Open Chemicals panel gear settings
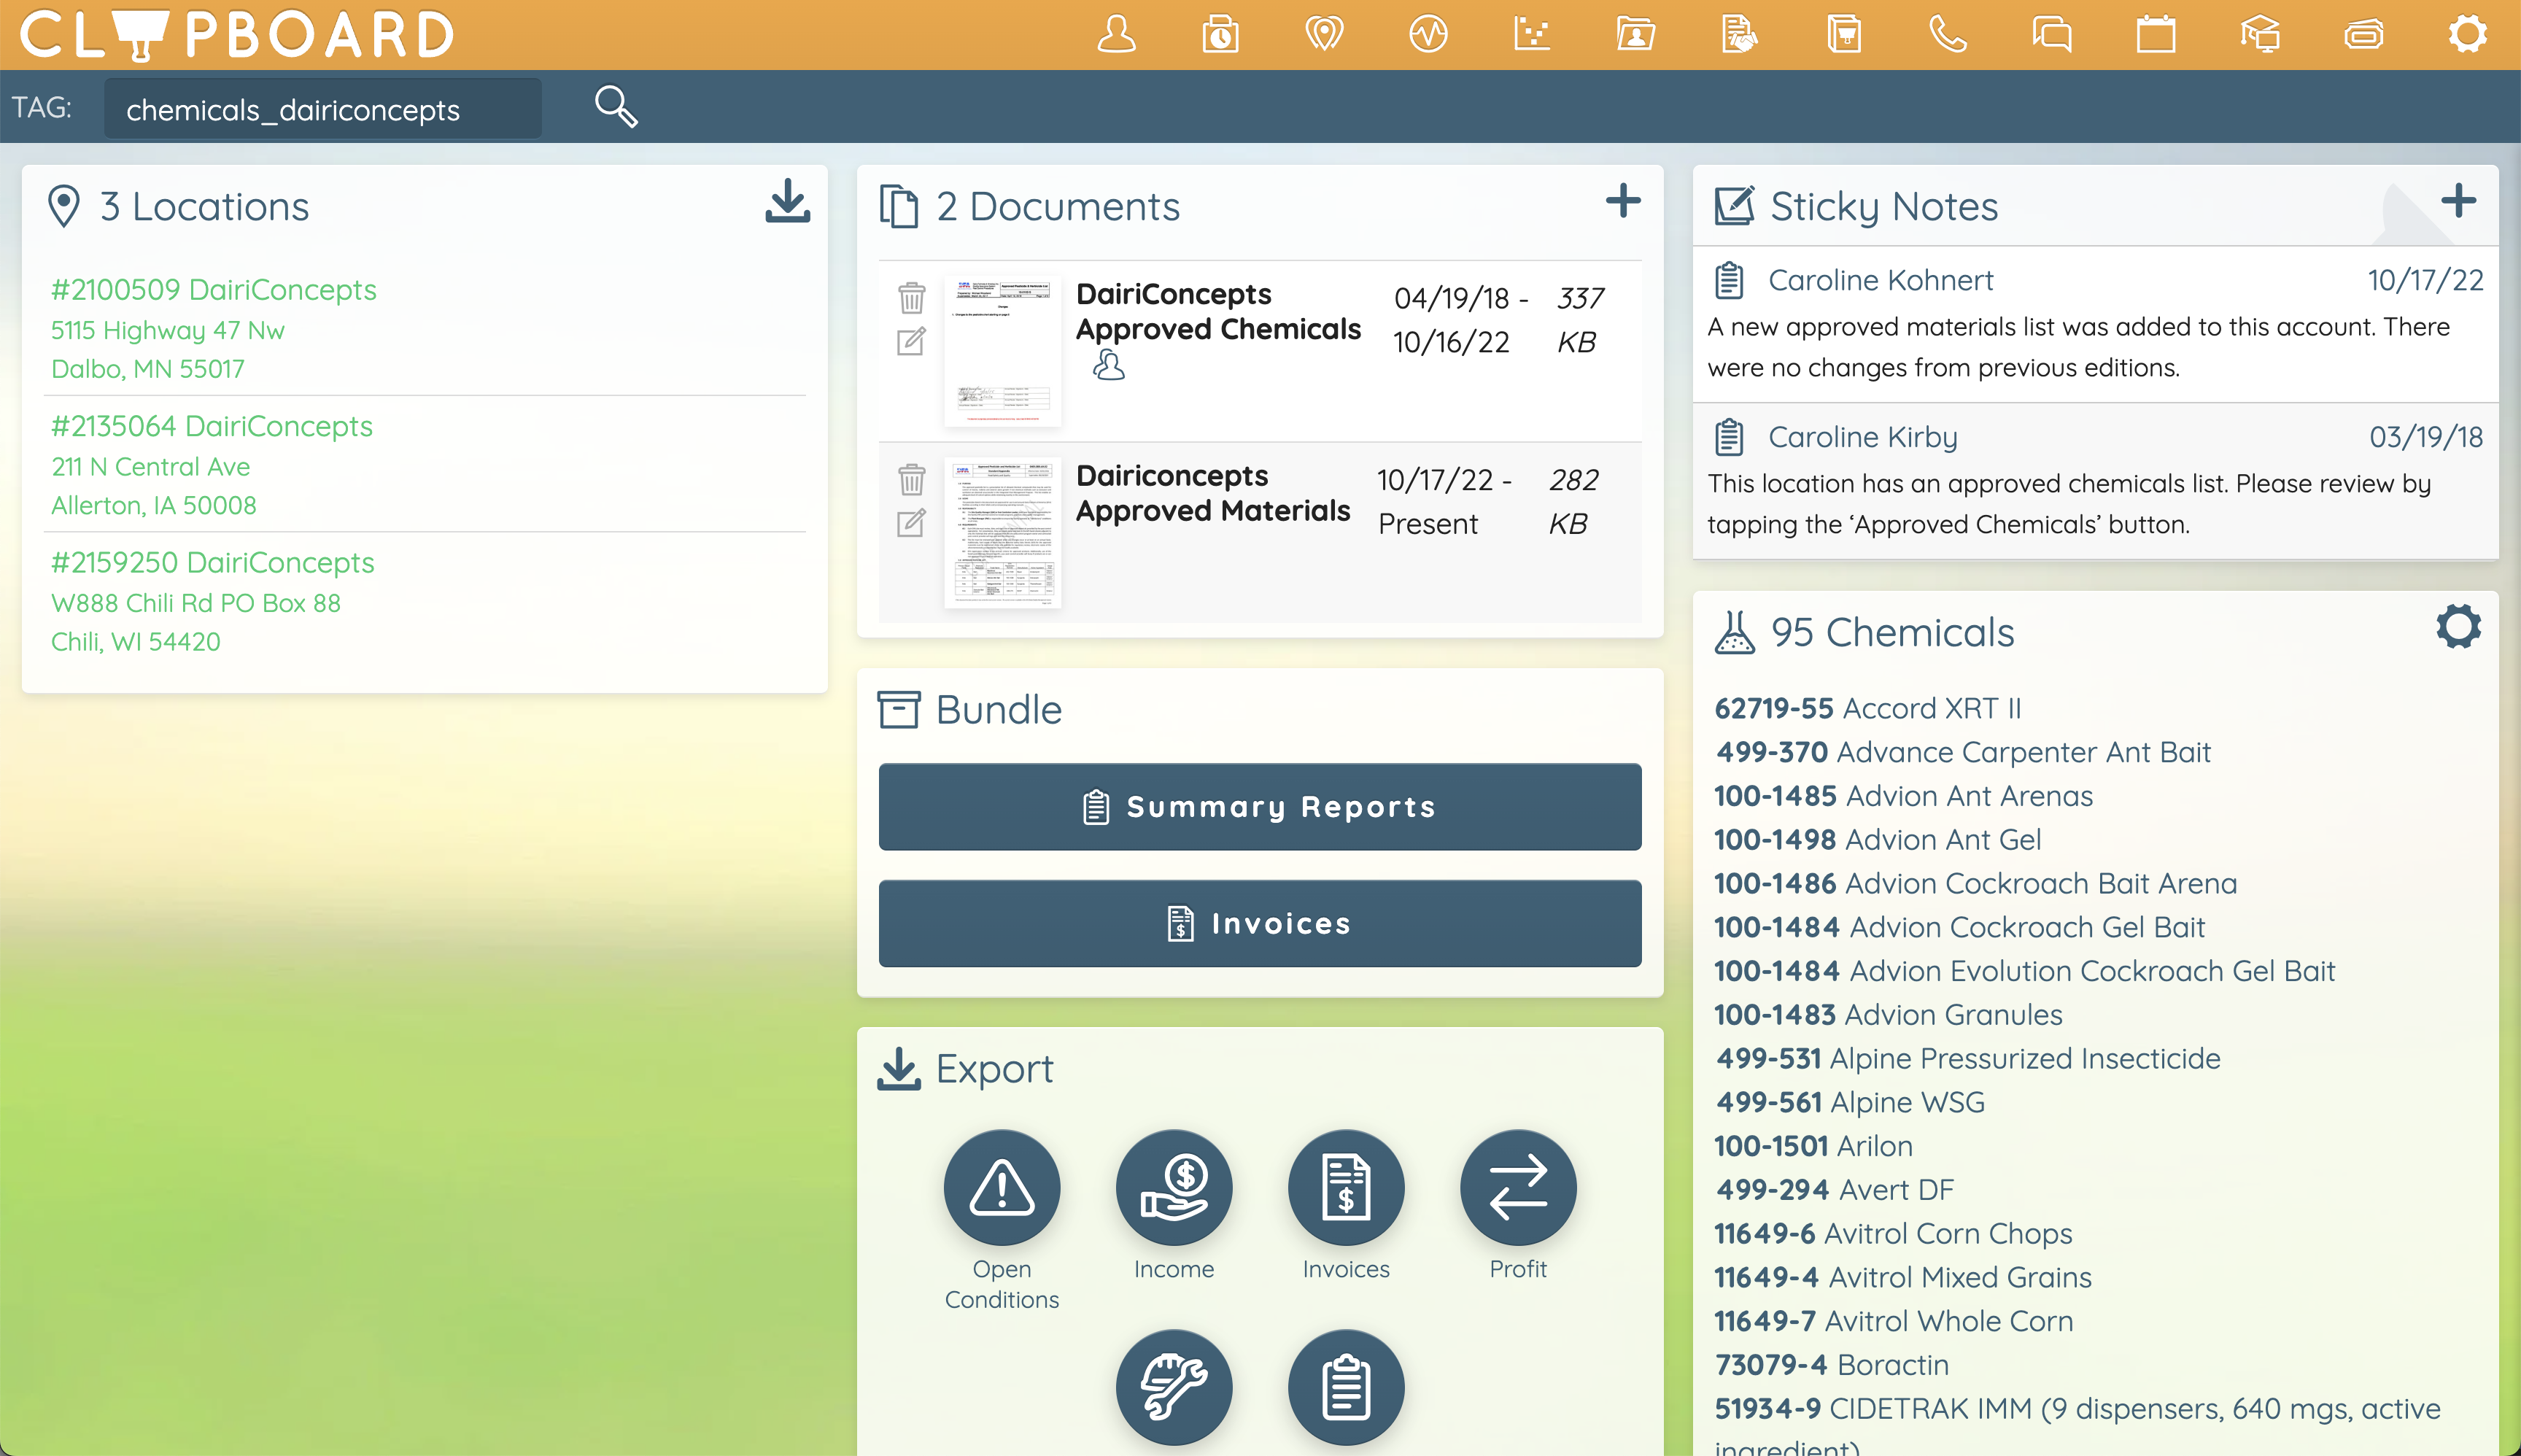Screen dimensions: 2521x1456 tap(2458, 627)
